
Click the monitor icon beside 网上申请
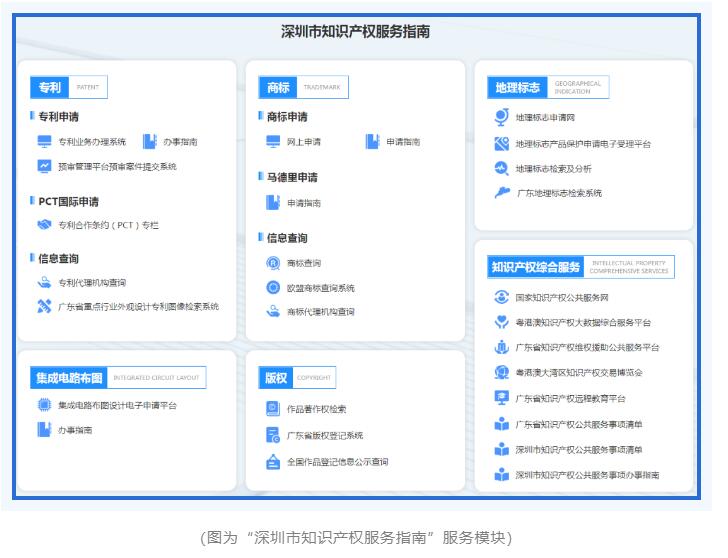click(273, 142)
